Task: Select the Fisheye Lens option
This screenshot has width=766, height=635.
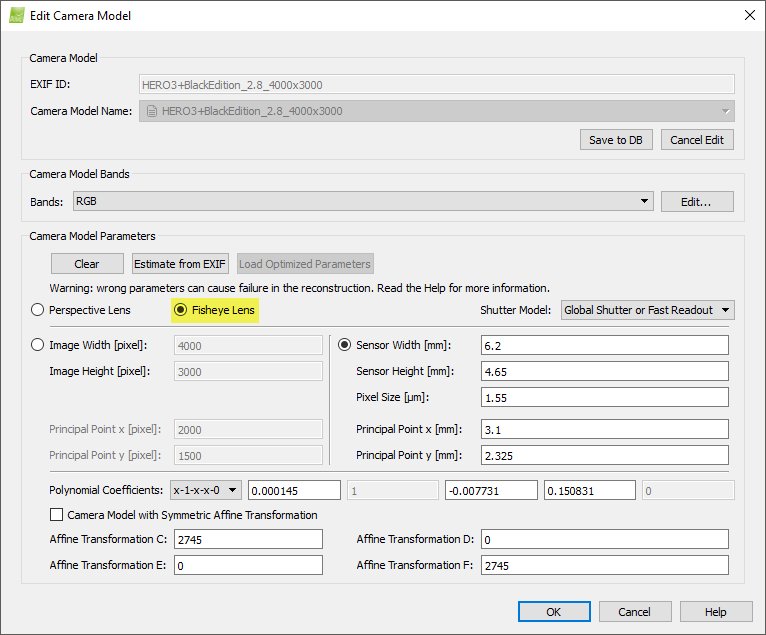Action: (x=181, y=310)
